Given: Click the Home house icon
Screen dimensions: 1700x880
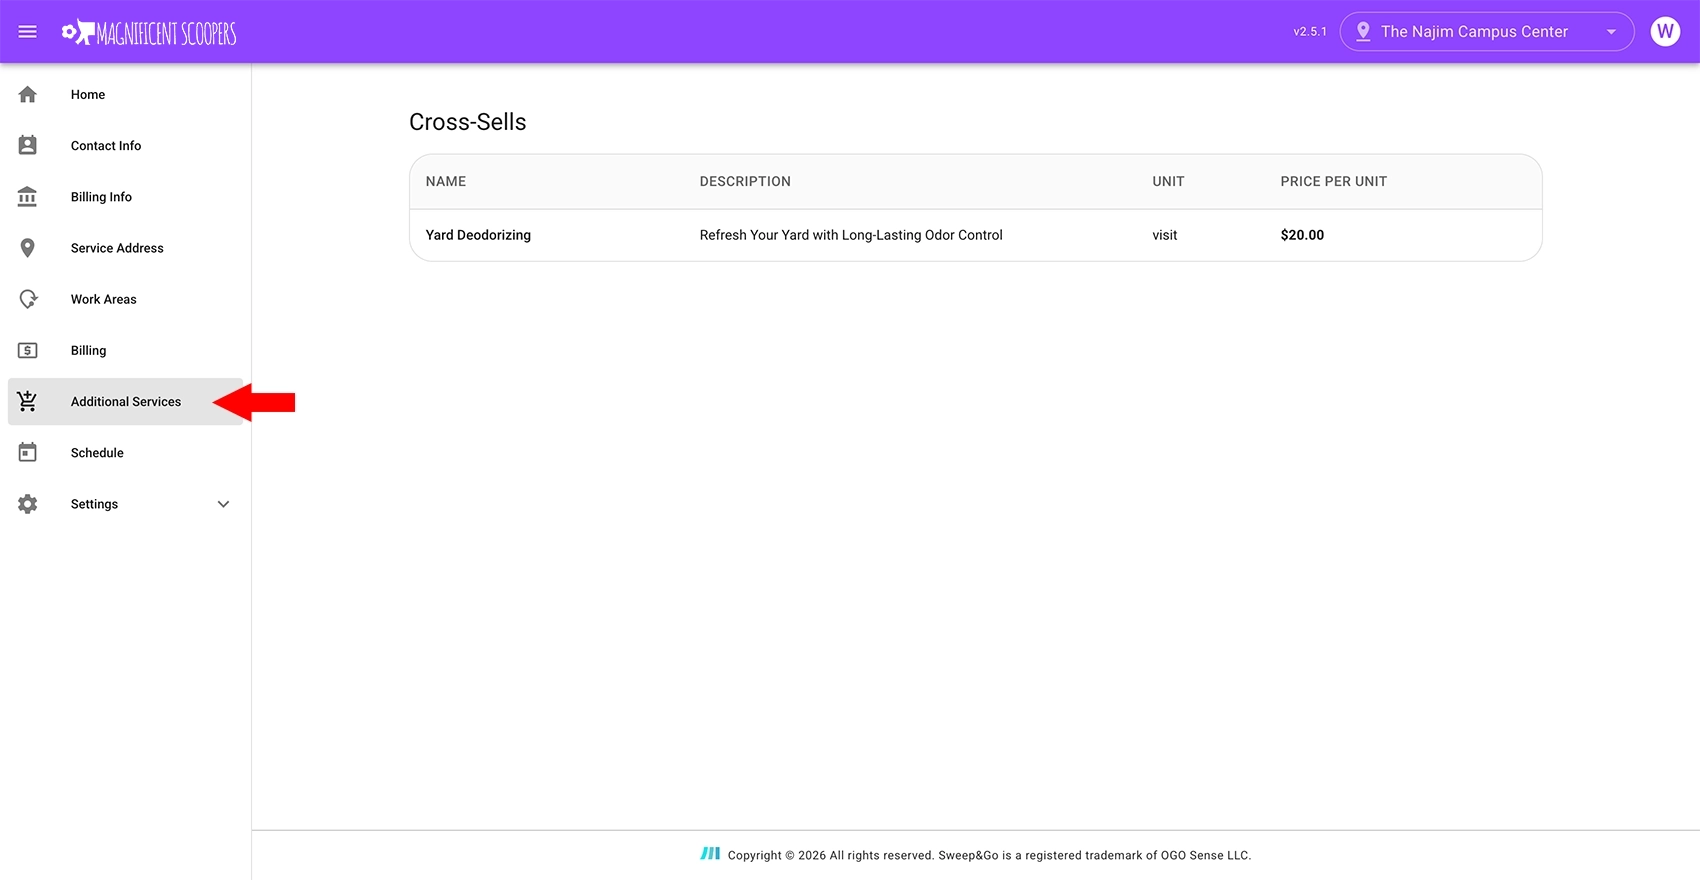Looking at the screenshot, I should point(28,95).
